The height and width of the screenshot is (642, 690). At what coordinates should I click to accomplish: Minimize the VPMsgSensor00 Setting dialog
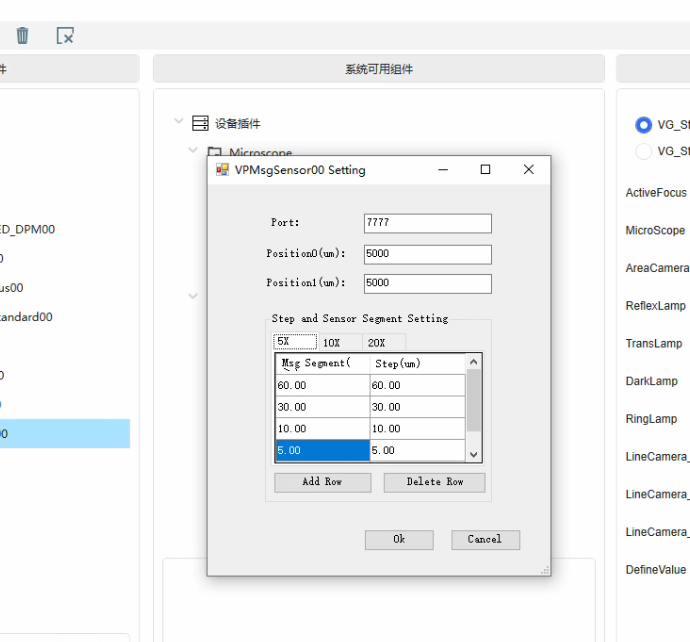pyautogui.click(x=442, y=170)
